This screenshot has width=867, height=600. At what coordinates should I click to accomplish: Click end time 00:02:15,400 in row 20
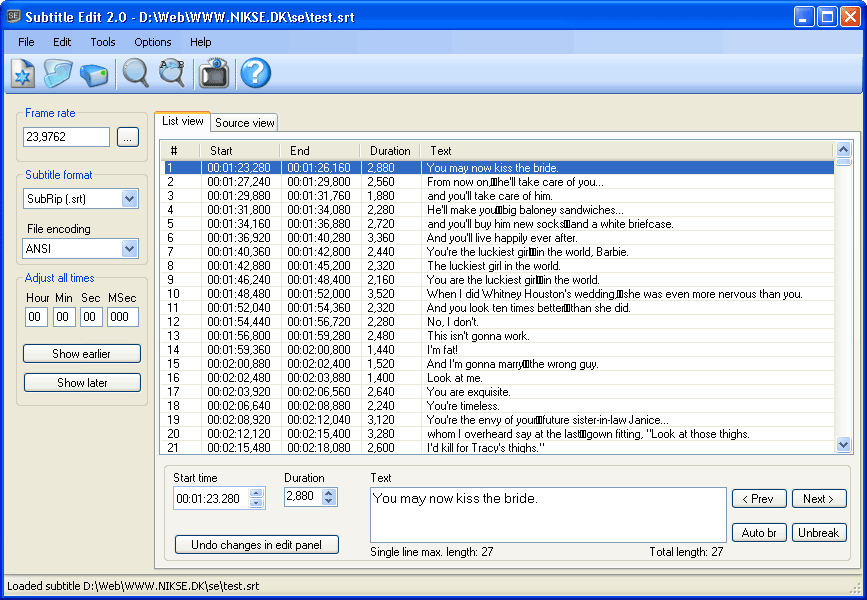click(x=319, y=434)
